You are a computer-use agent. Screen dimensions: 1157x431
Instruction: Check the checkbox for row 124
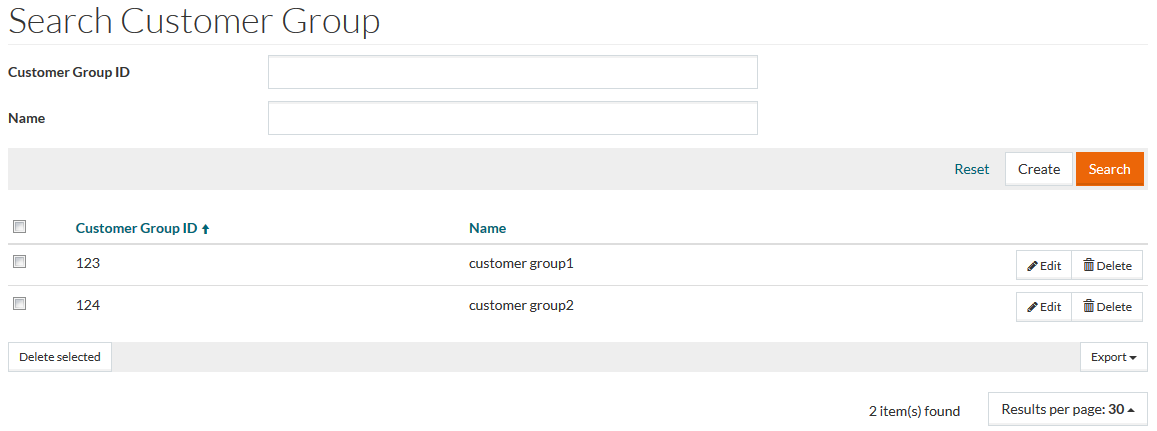19,303
